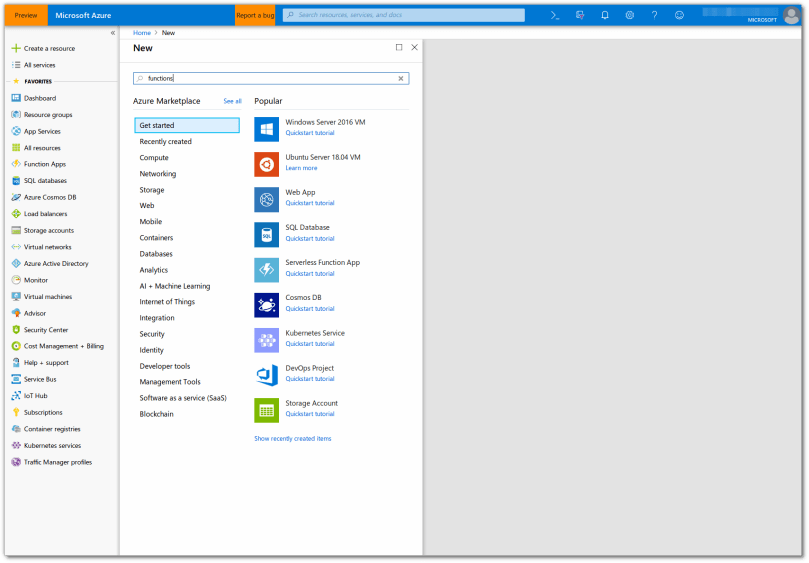
Task: Click the Ubuntu Server 18.04 icon
Action: click(x=266, y=164)
